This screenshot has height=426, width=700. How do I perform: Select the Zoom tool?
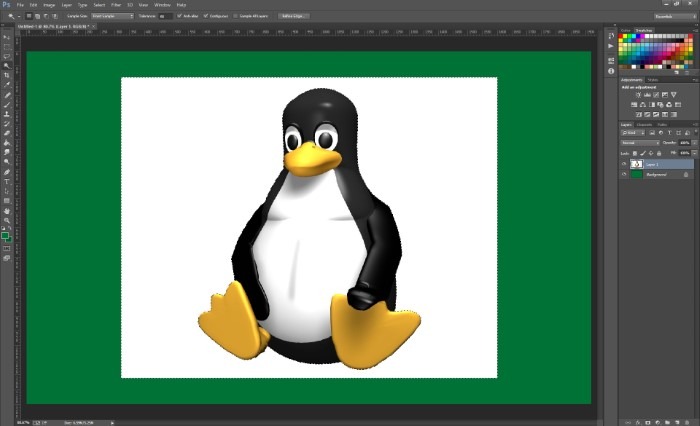tap(7, 221)
